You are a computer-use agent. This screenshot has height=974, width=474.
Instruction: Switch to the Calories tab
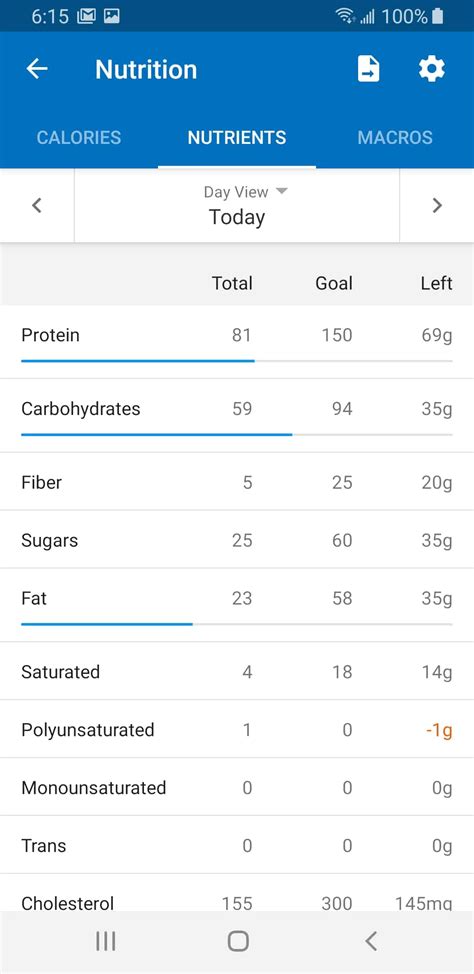pos(79,137)
